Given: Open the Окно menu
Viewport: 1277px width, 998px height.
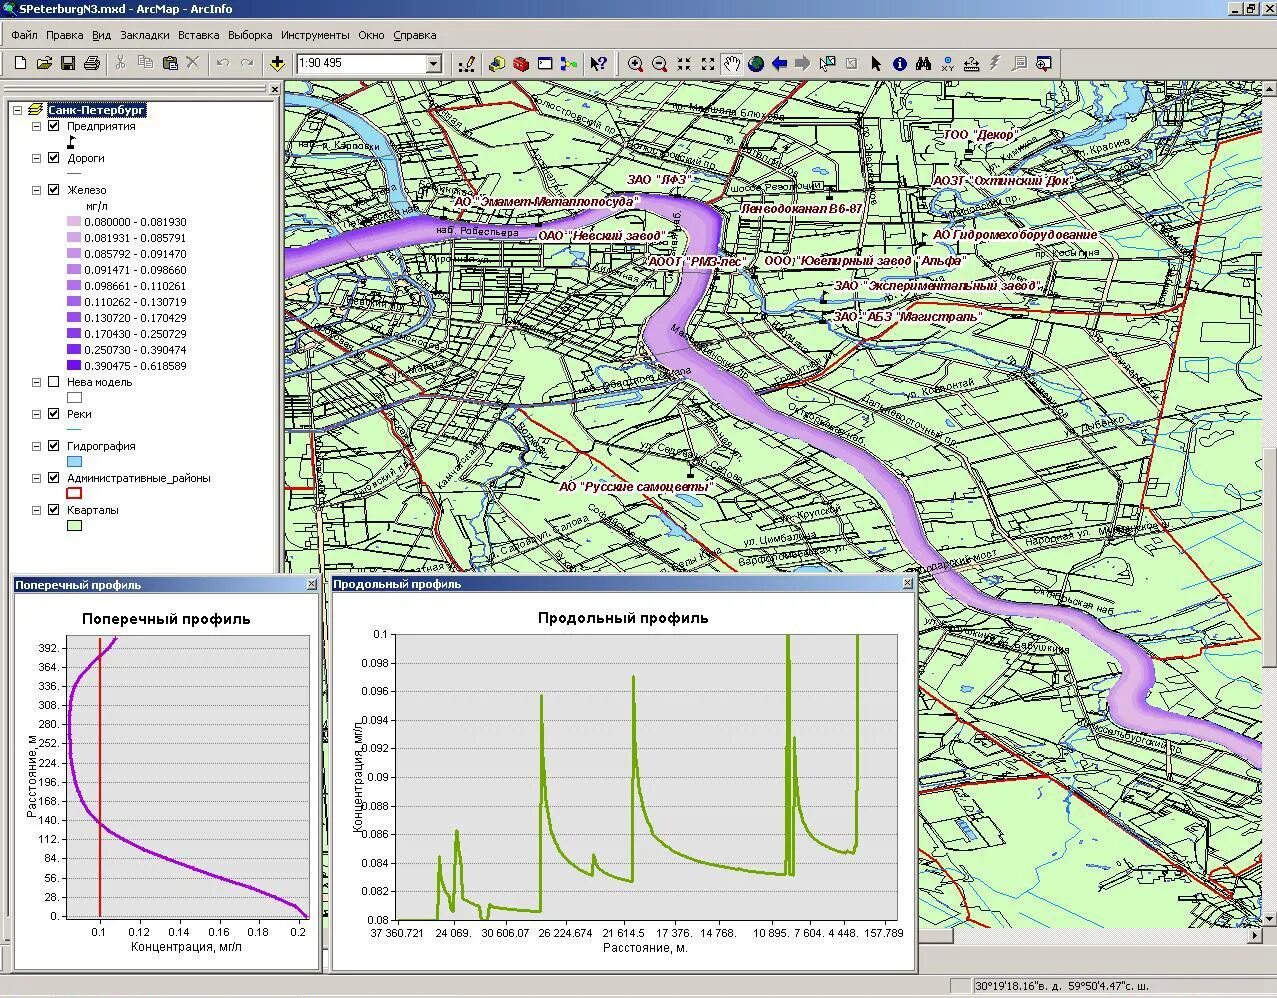Looking at the screenshot, I should tap(371, 35).
